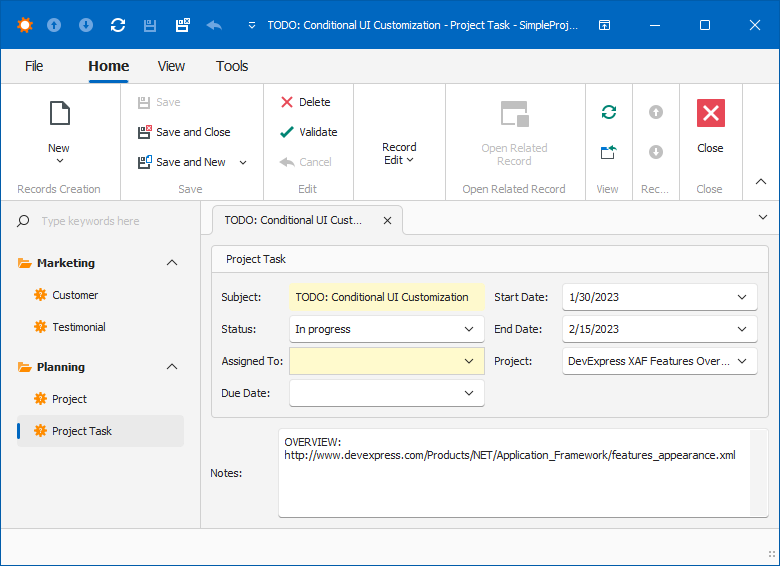This screenshot has width=780, height=566.
Task: Click the greyed-out Cancel button
Action: click(x=305, y=162)
